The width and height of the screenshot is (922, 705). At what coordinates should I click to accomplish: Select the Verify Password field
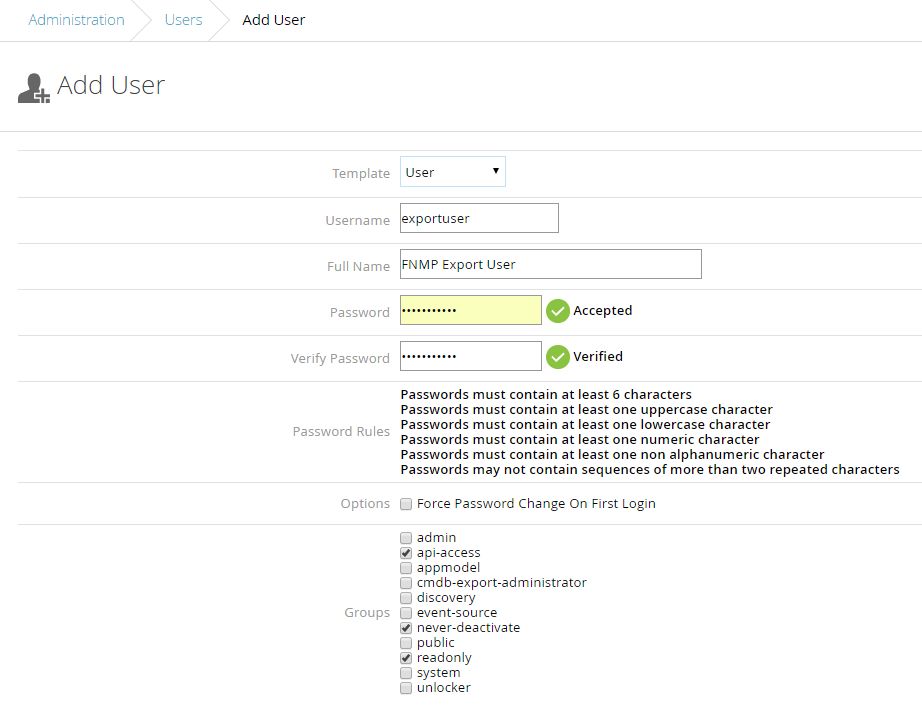pos(470,357)
